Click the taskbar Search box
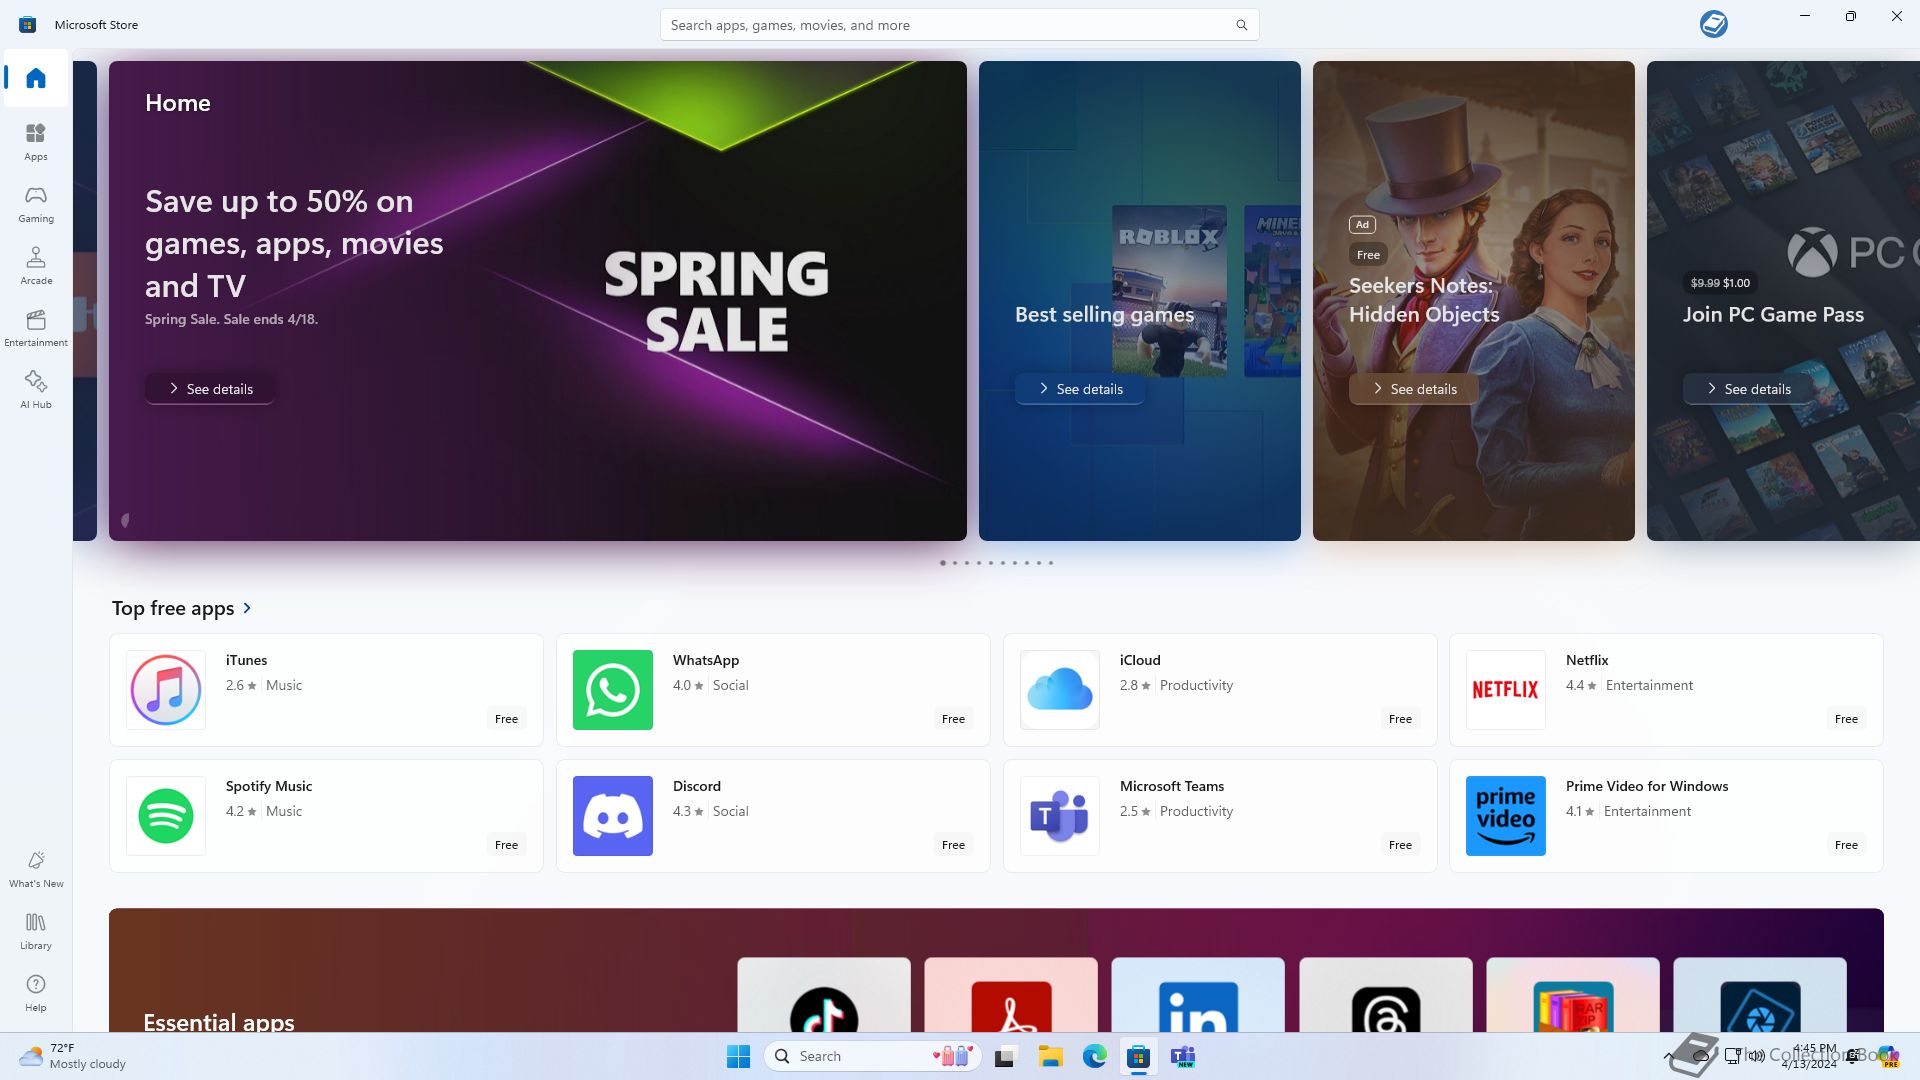The height and width of the screenshot is (1080, 1920). point(872,1056)
